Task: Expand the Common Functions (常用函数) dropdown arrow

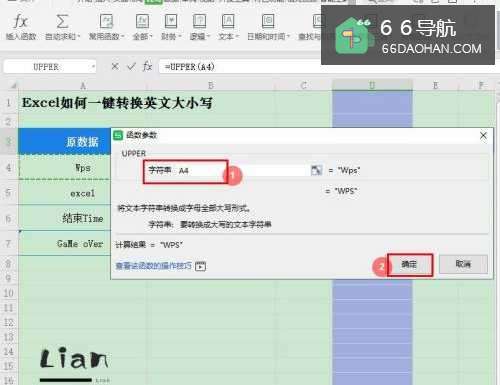Action: point(122,36)
